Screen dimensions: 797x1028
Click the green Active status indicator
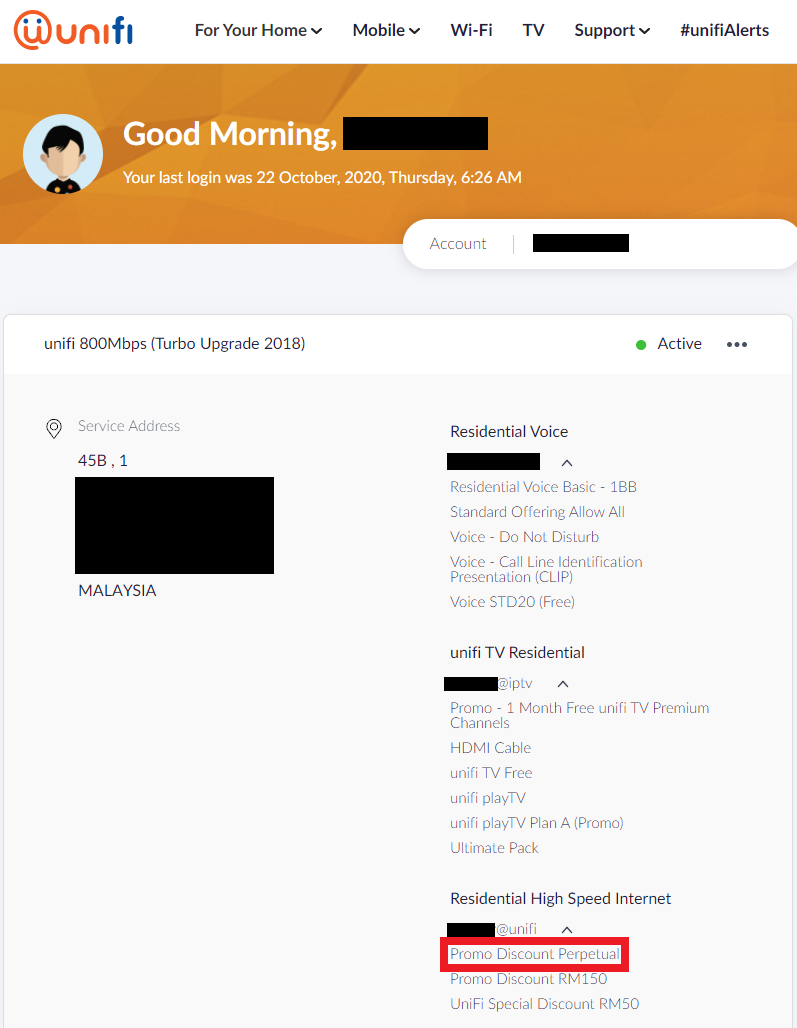[641, 344]
